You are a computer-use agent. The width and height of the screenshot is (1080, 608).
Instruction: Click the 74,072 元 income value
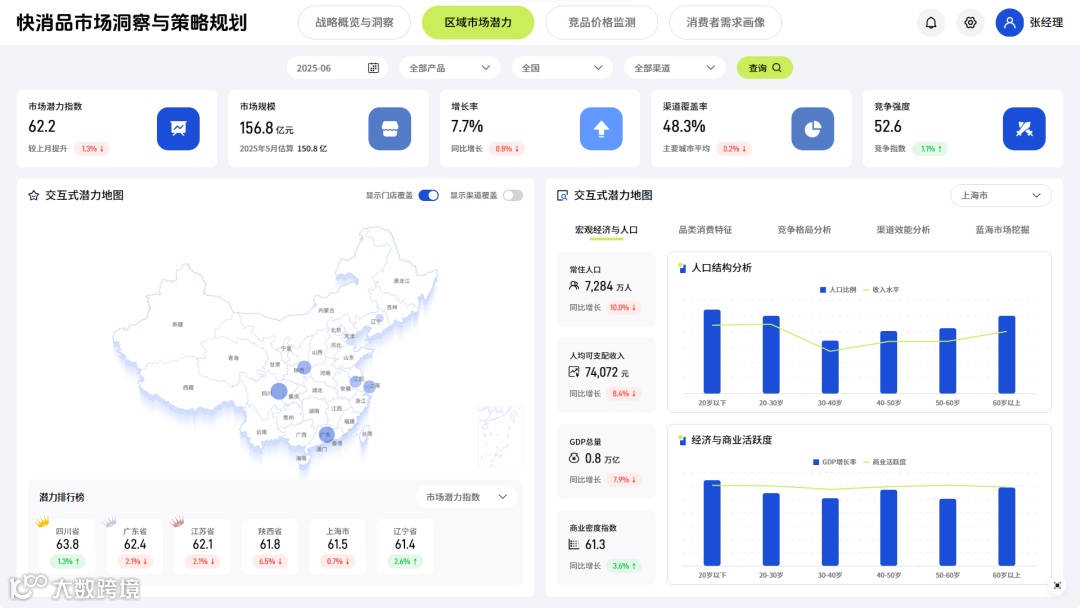[x=607, y=373]
